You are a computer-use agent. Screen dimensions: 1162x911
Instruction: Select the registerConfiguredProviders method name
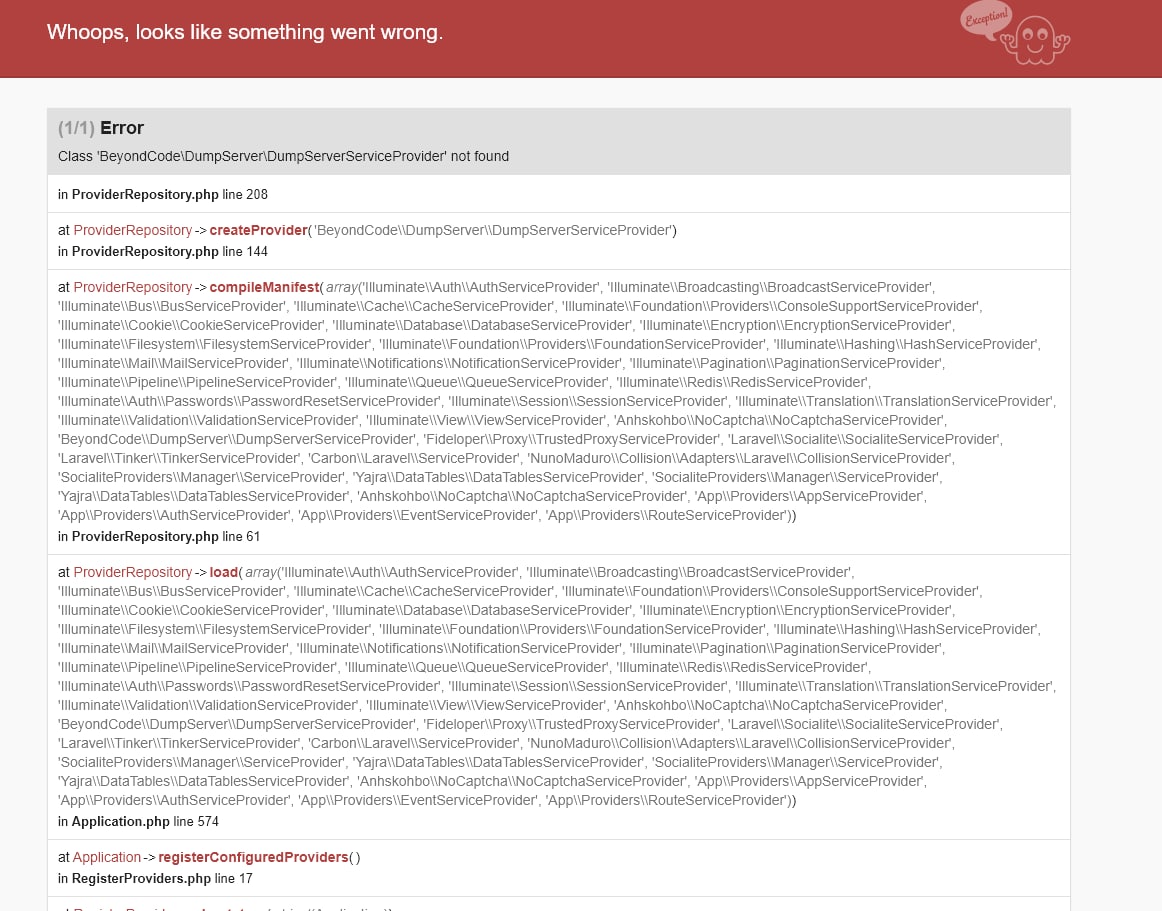click(253, 857)
